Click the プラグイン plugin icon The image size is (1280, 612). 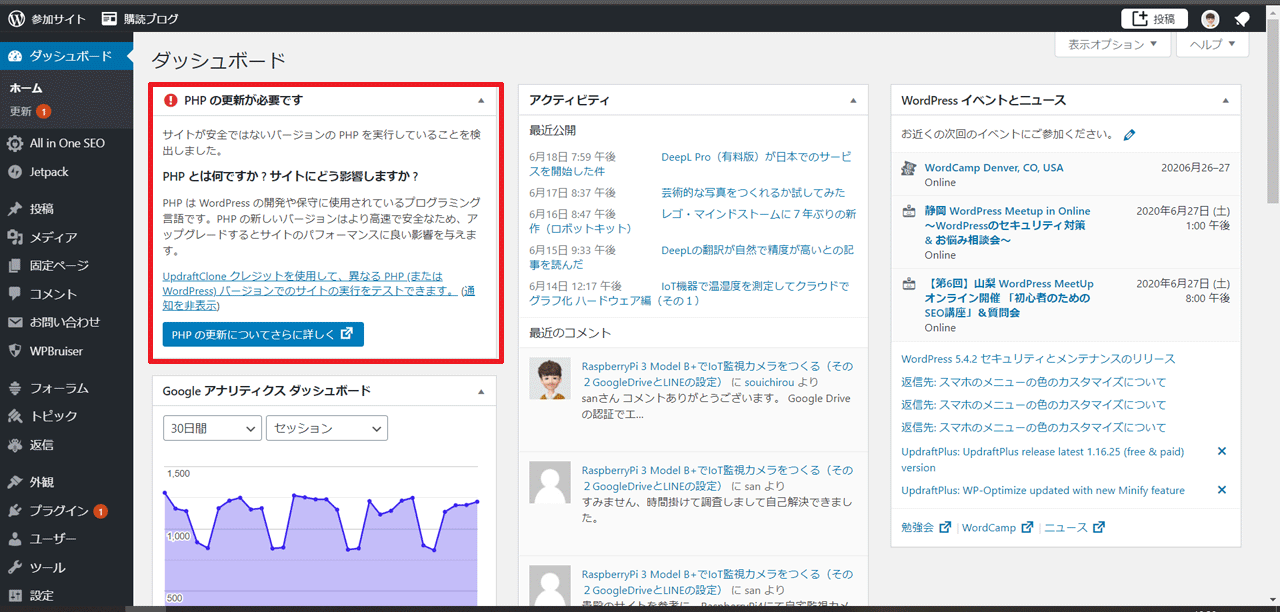[x=15, y=510]
